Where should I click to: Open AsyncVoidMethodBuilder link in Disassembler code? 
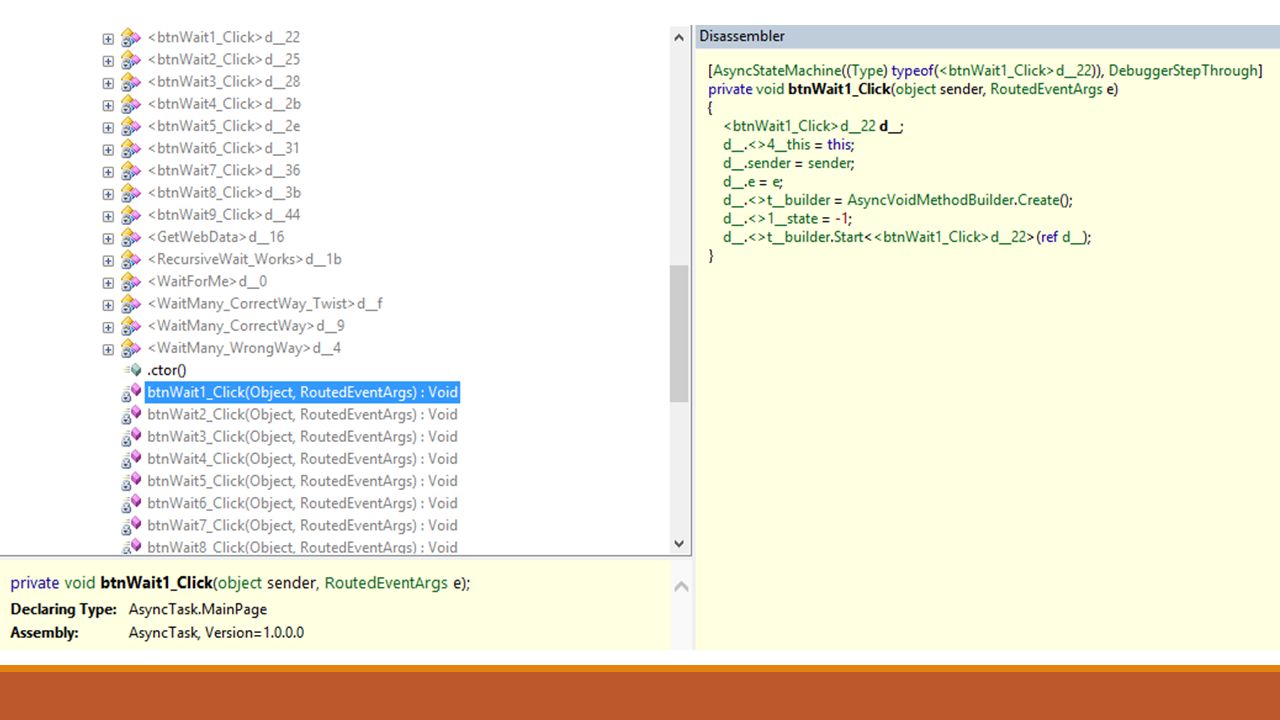[x=930, y=200]
